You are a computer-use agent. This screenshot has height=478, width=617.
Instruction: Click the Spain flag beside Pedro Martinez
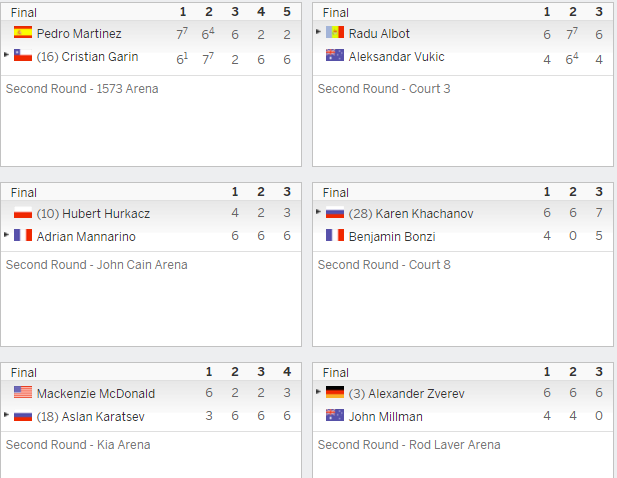point(23,32)
